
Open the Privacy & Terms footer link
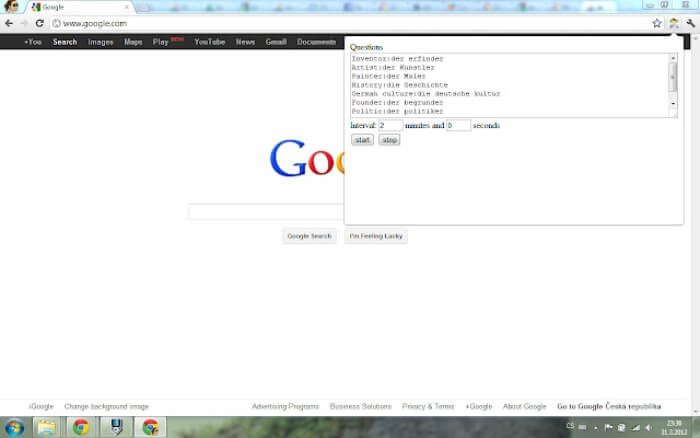coord(428,406)
